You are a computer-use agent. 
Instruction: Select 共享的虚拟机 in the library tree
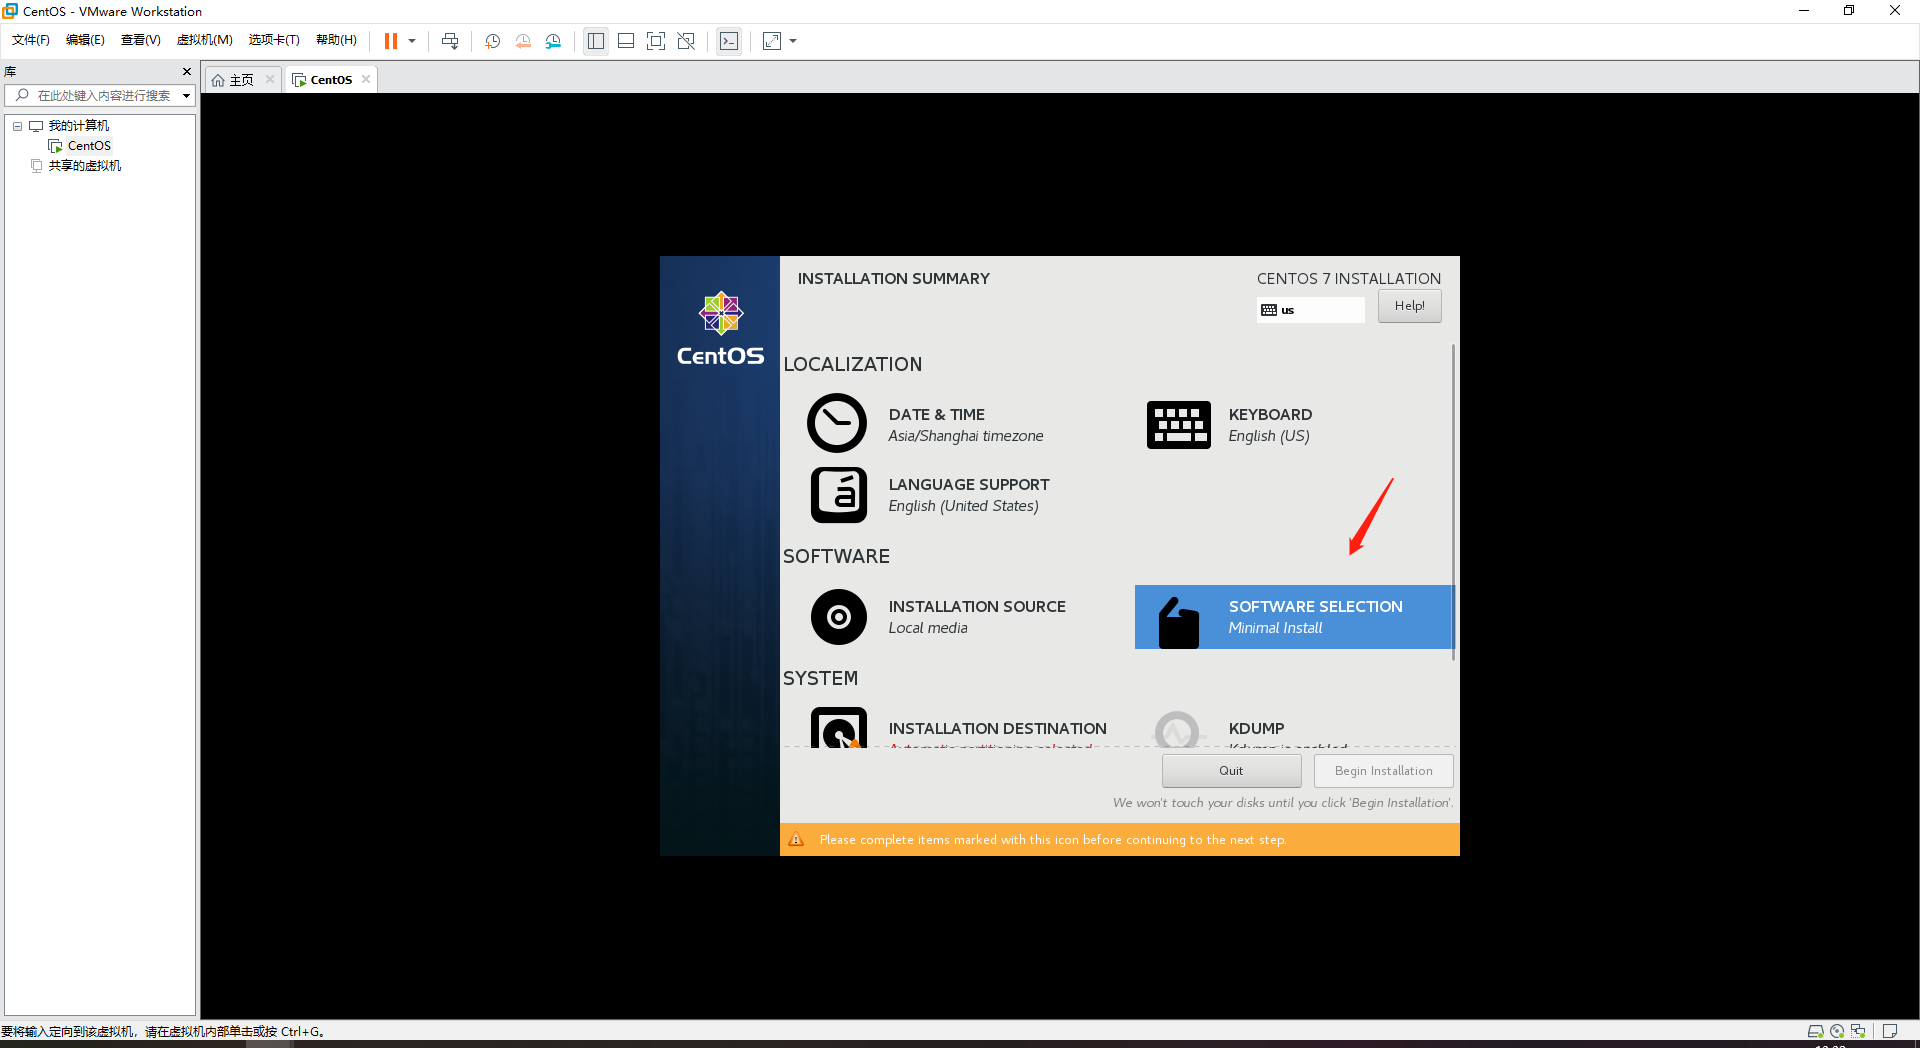85,166
